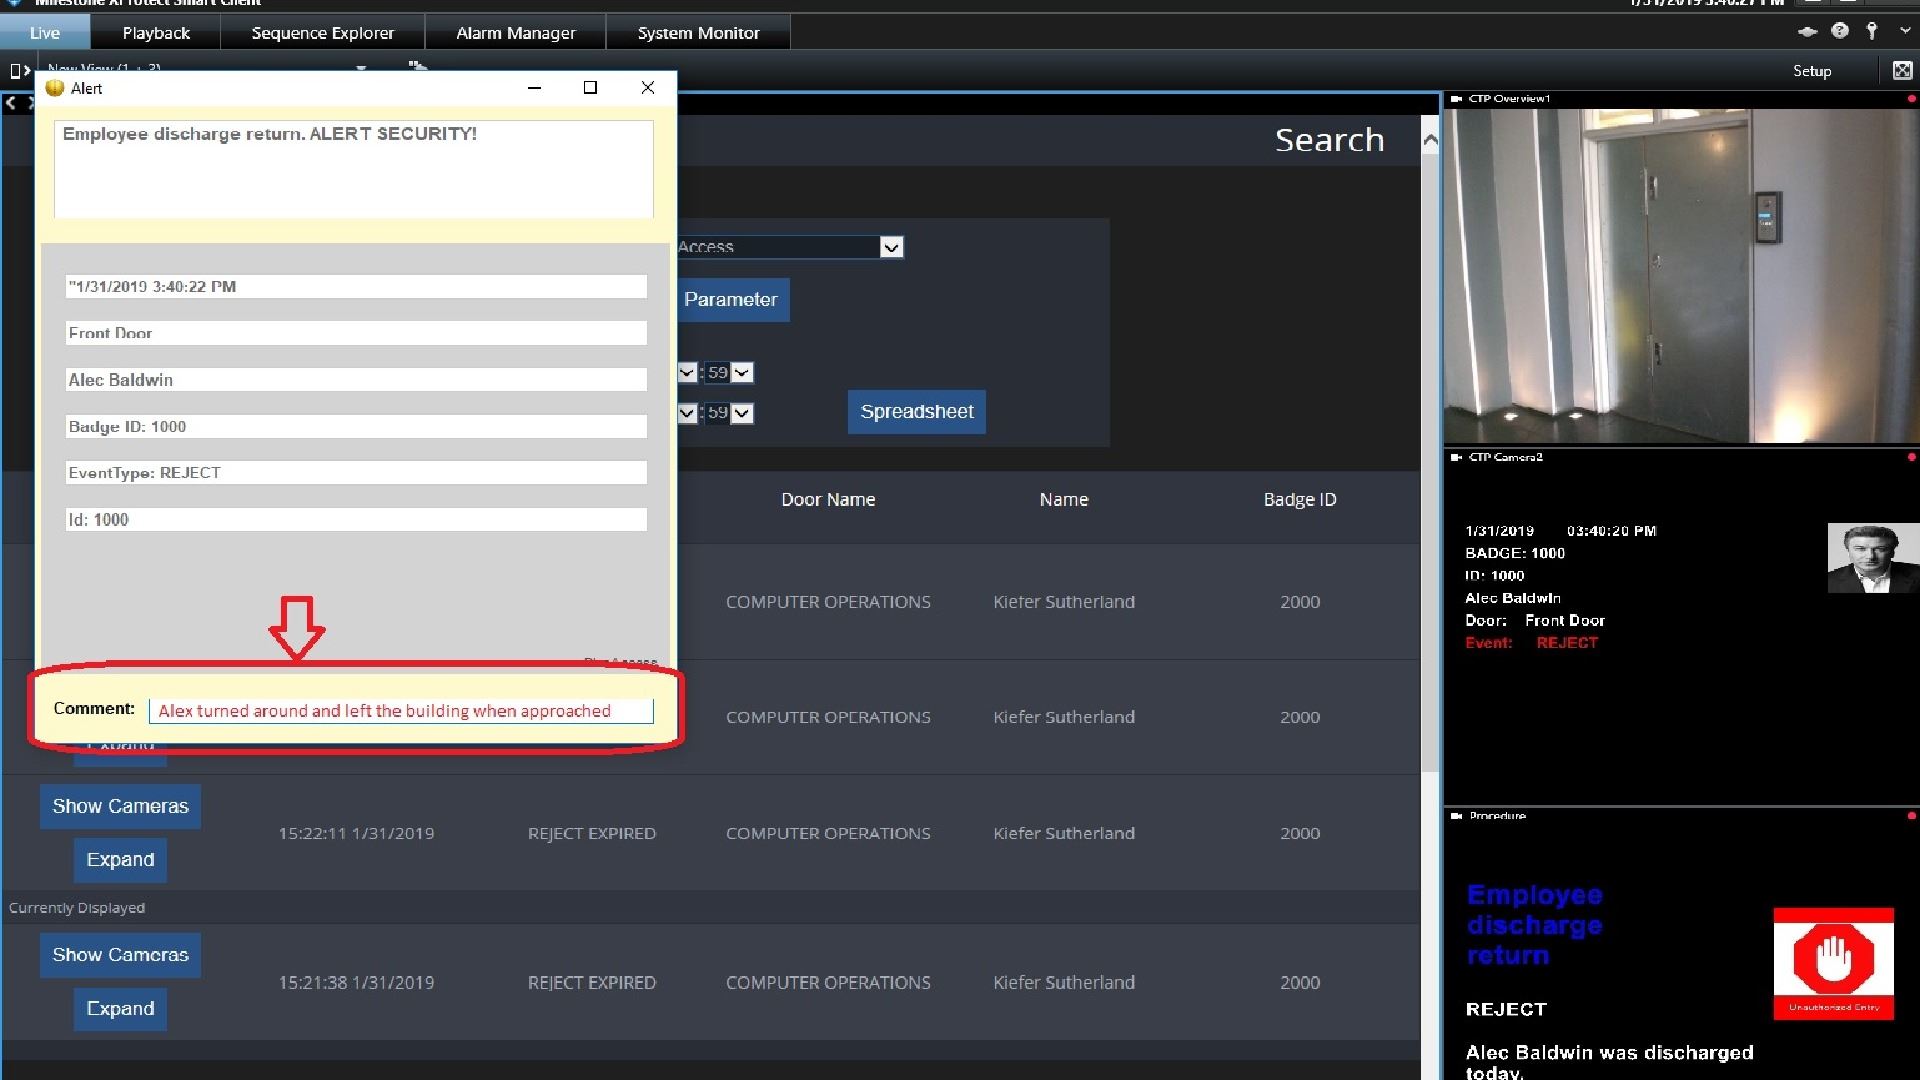
Task: Click the CTP Camera2 recording indicator dot
Action: coord(1911,457)
